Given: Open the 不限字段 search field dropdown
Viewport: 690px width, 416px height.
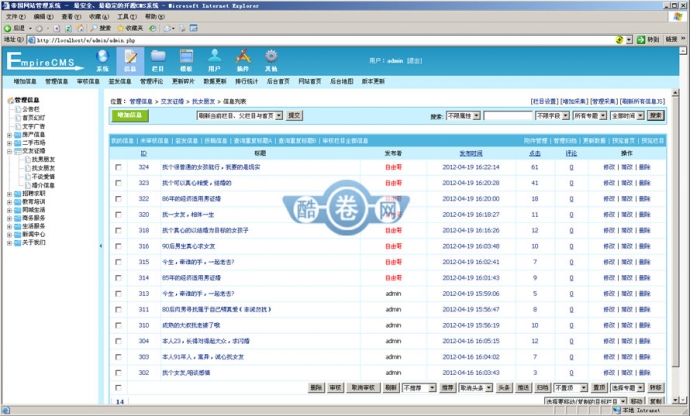Looking at the screenshot, I should [x=552, y=116].
